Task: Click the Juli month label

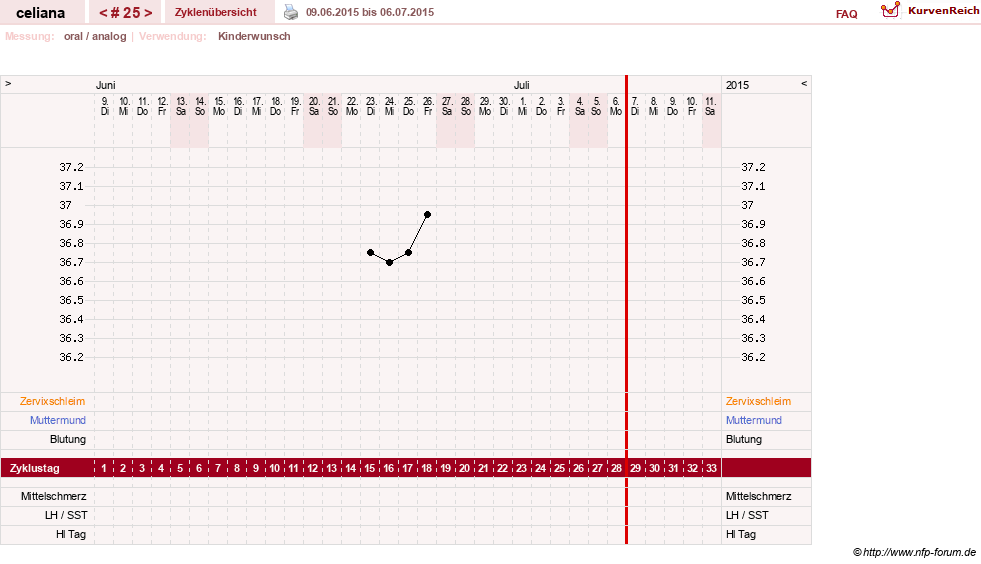Action: point(522,85)
